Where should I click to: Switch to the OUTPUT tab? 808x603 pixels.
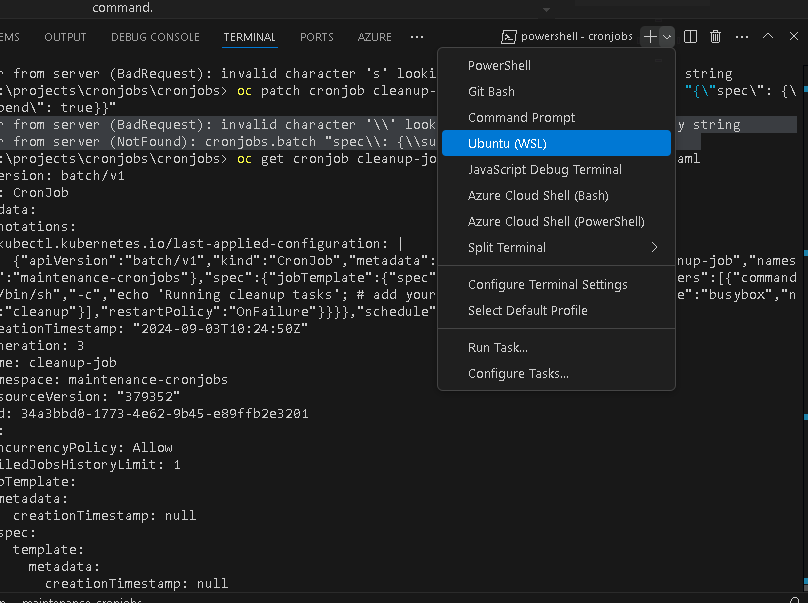click(x=65, y=37)
